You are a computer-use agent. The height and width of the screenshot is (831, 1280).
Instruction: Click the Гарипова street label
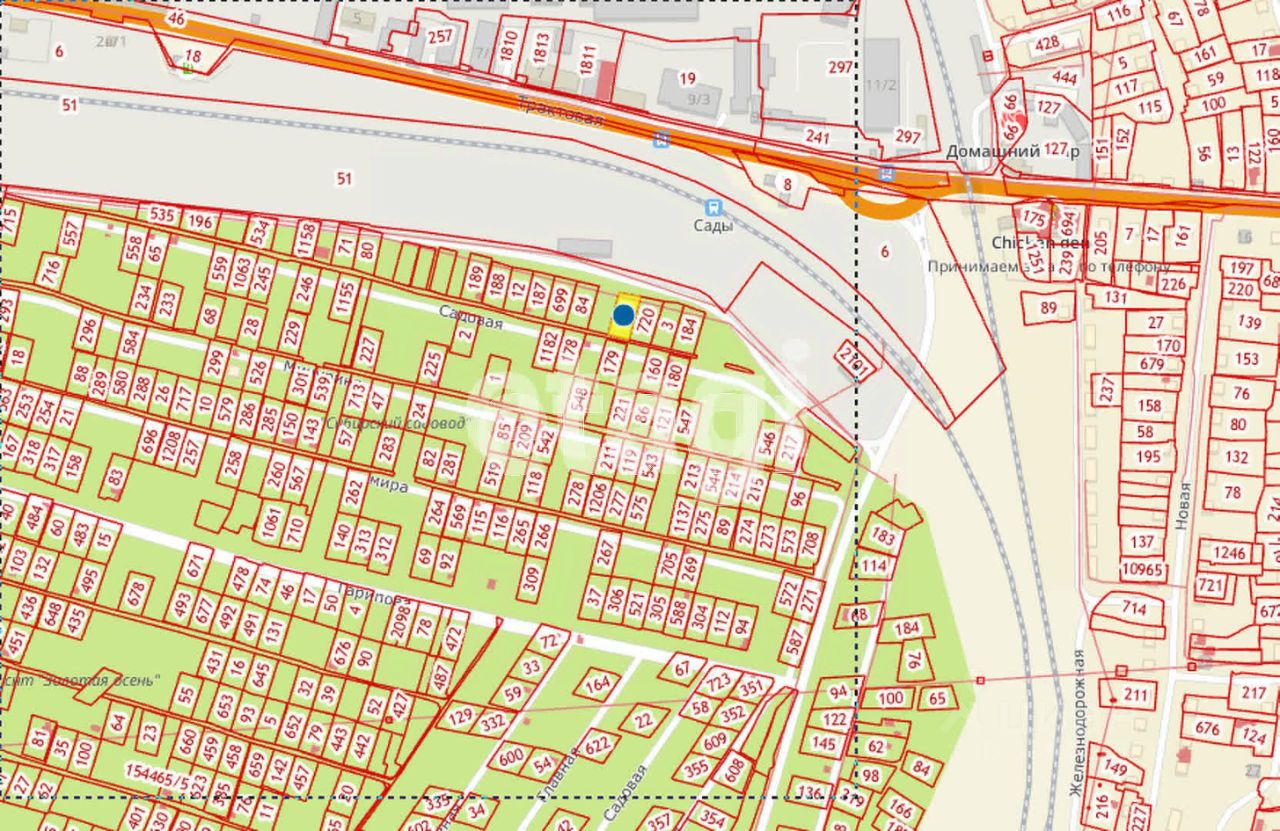point(374,594)
